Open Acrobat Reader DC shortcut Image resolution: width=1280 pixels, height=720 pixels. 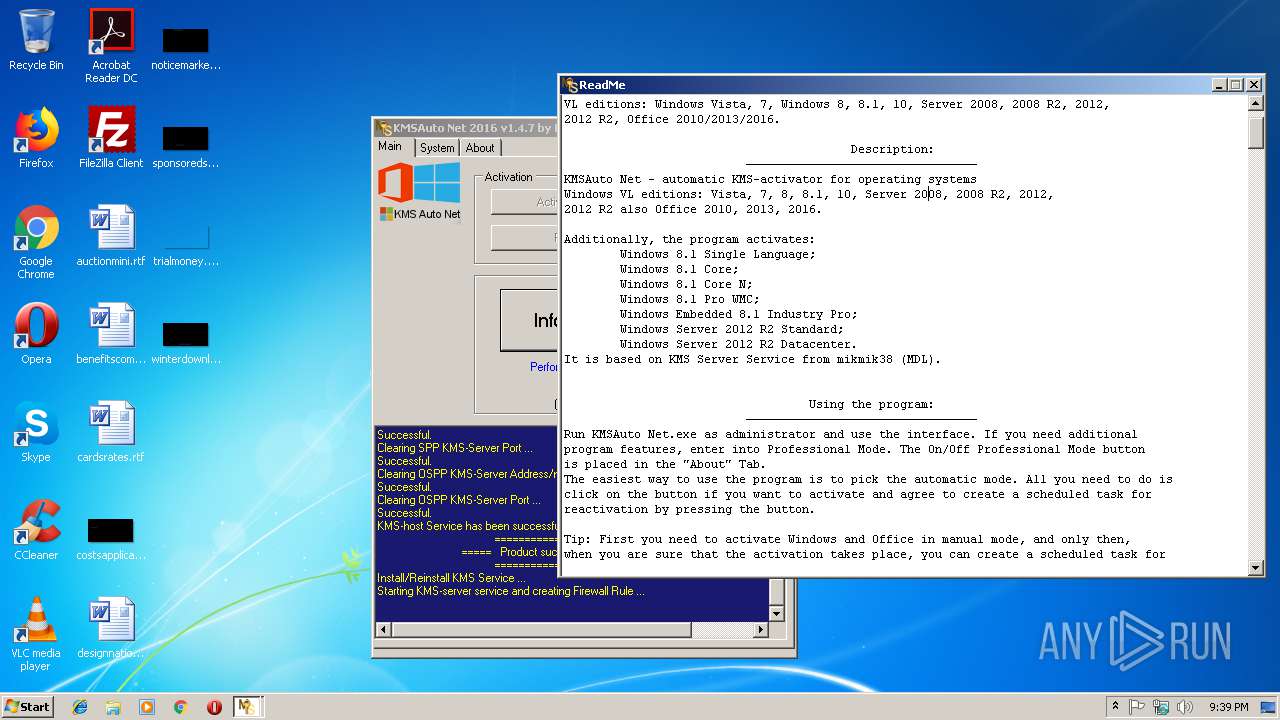[111, 46]
